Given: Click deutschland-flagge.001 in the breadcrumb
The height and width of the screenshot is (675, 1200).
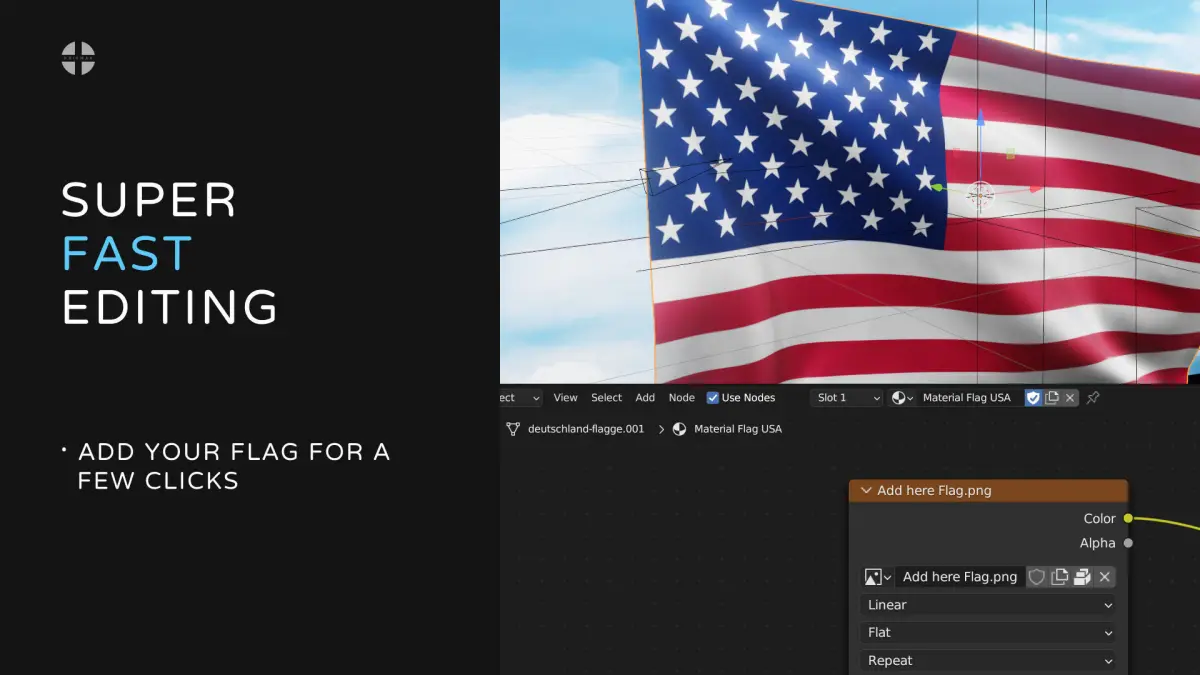Looking at the screenshot, I should [586, 429].
